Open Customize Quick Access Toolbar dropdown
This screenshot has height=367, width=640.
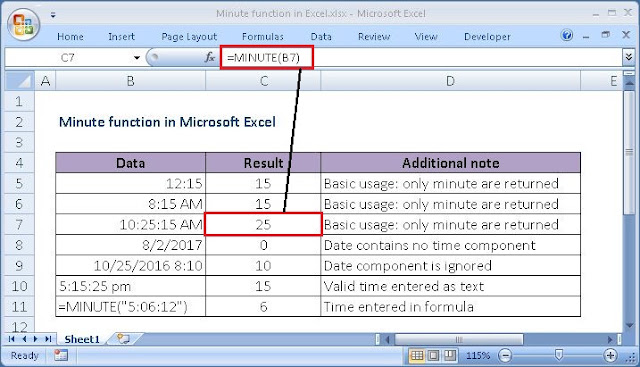click(53, 15)
